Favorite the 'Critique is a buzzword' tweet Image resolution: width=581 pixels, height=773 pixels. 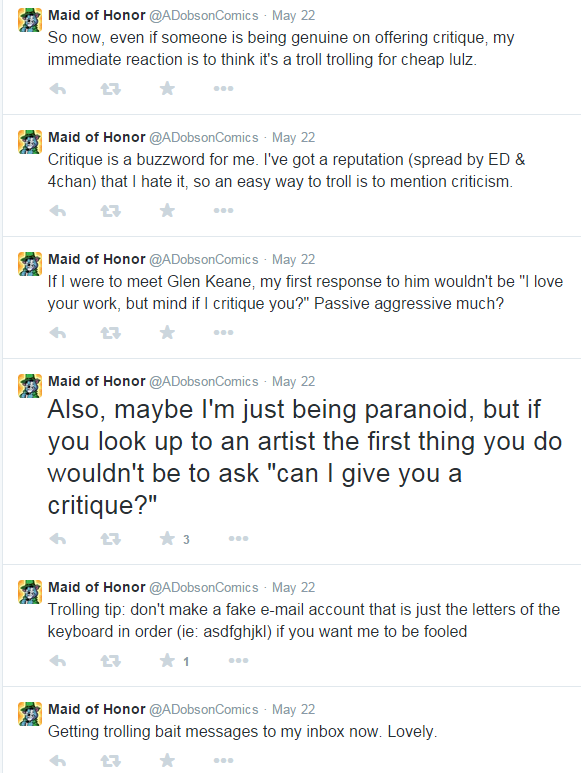pos(168,211)
